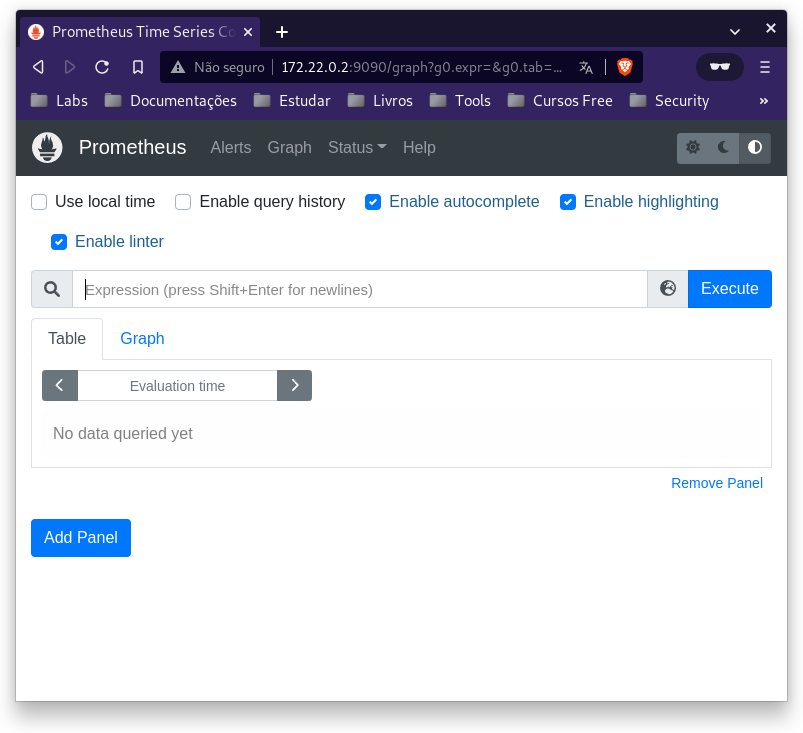Switch to dark theme moon icon

724,148
